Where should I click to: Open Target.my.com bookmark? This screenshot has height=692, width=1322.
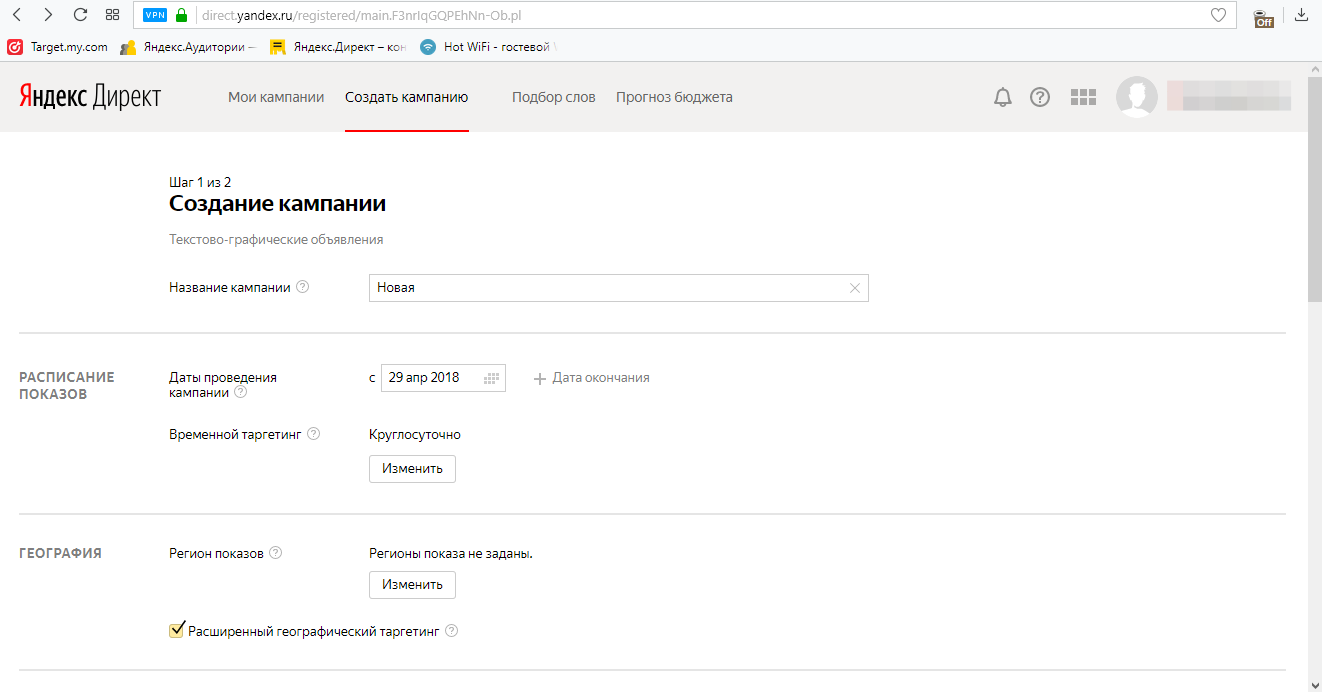coord(58,47)
